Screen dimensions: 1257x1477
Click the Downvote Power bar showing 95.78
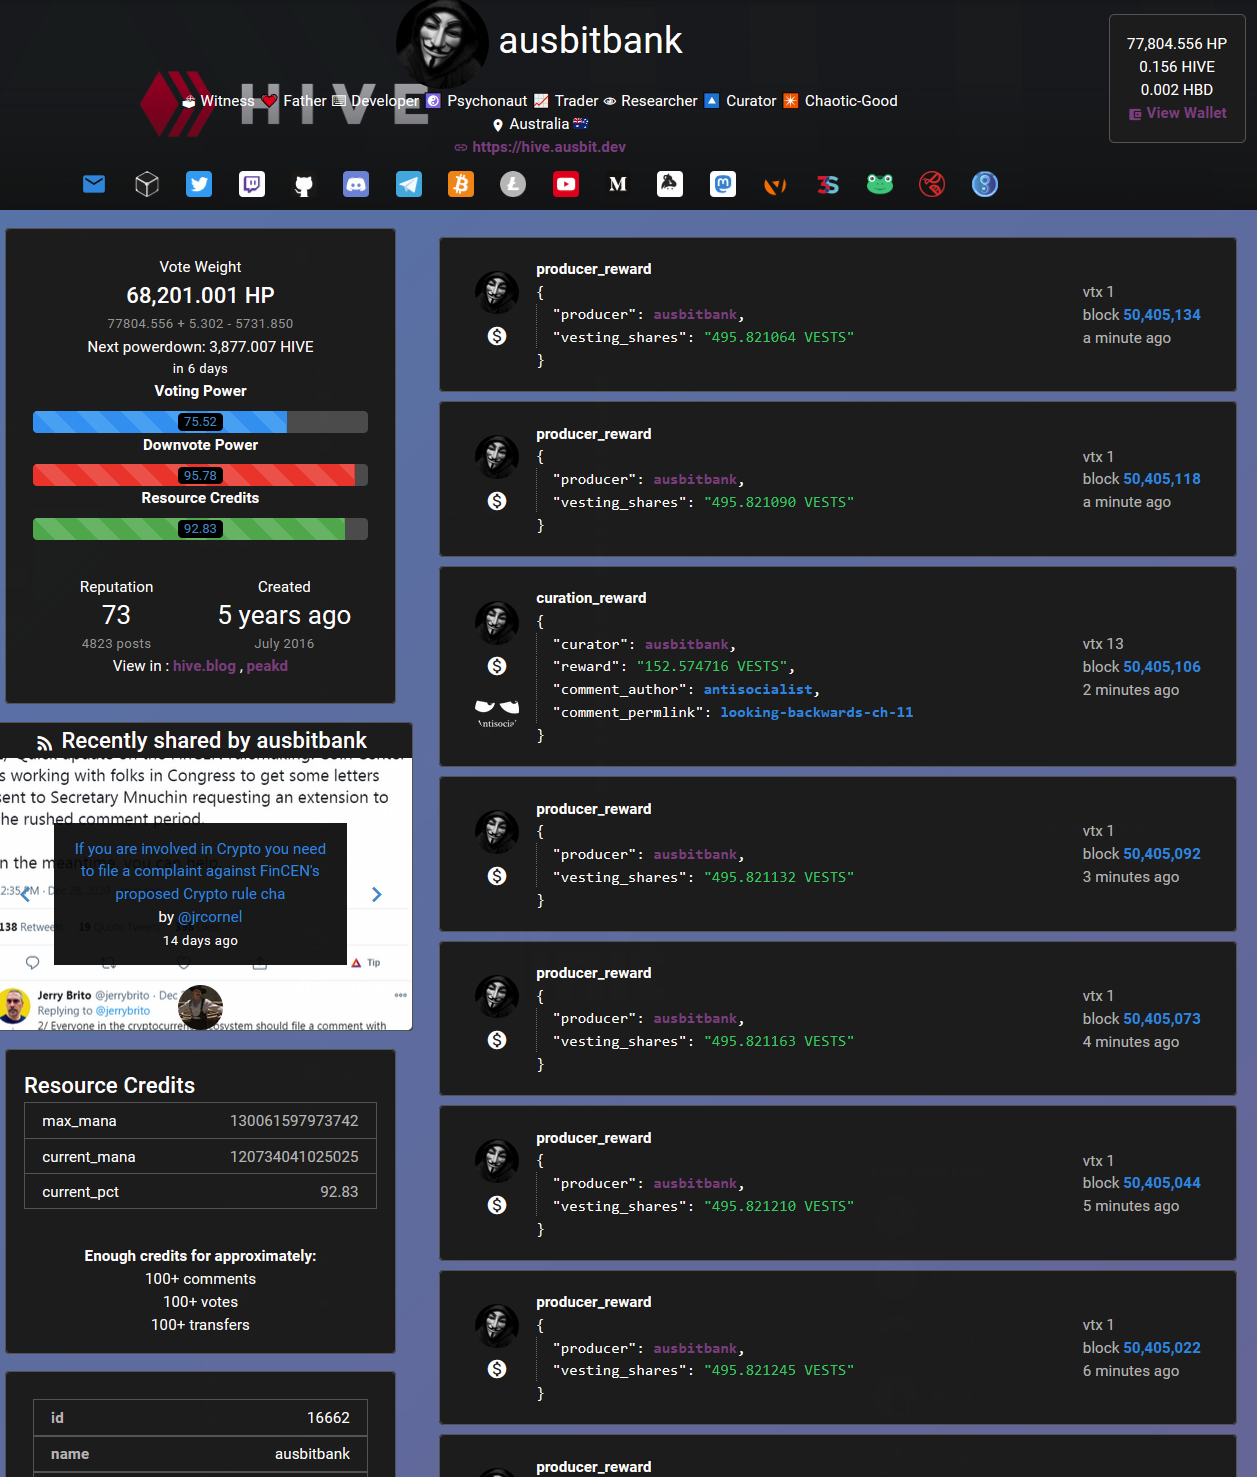tap(200, 475)
